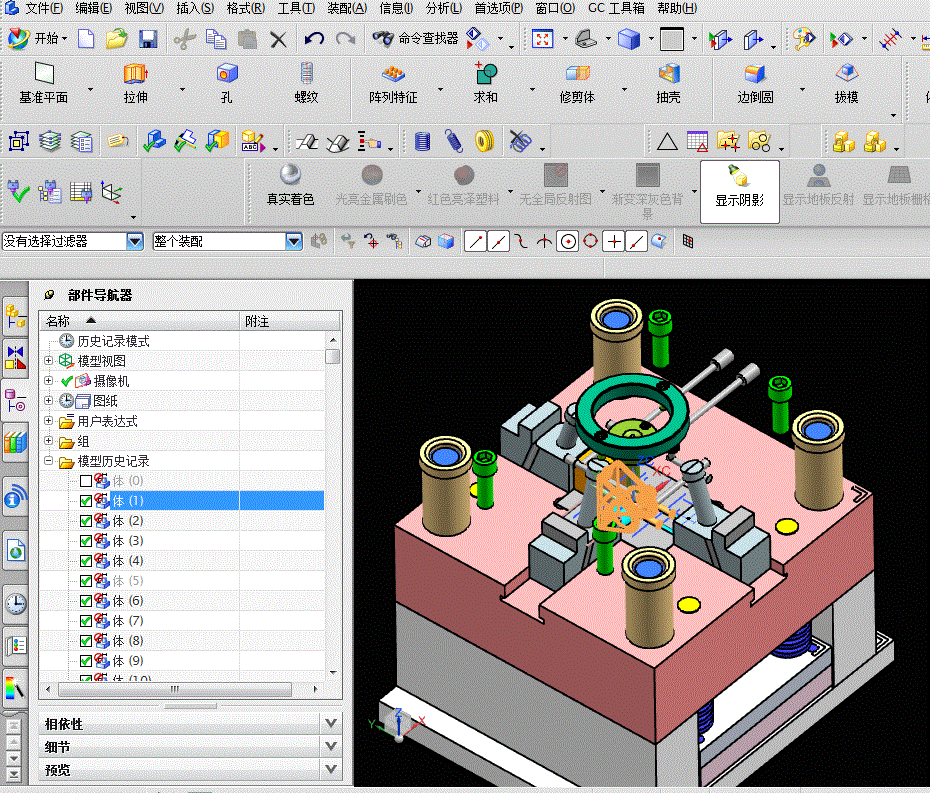
Task: Save using the floppy disk icon
Action: coord(148,39)
